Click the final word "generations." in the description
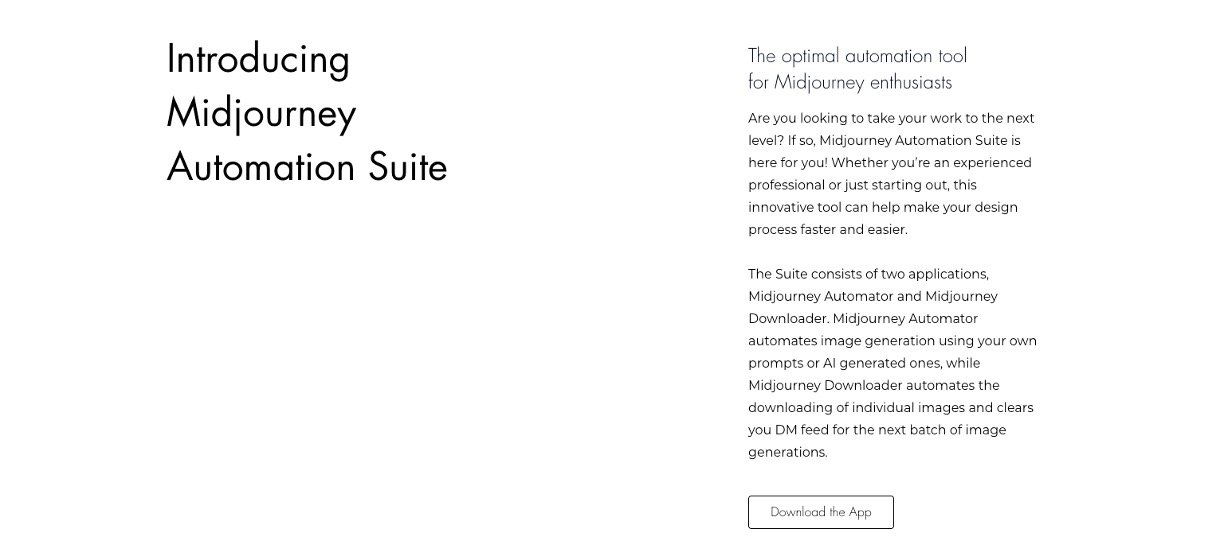 click(788, 452)
